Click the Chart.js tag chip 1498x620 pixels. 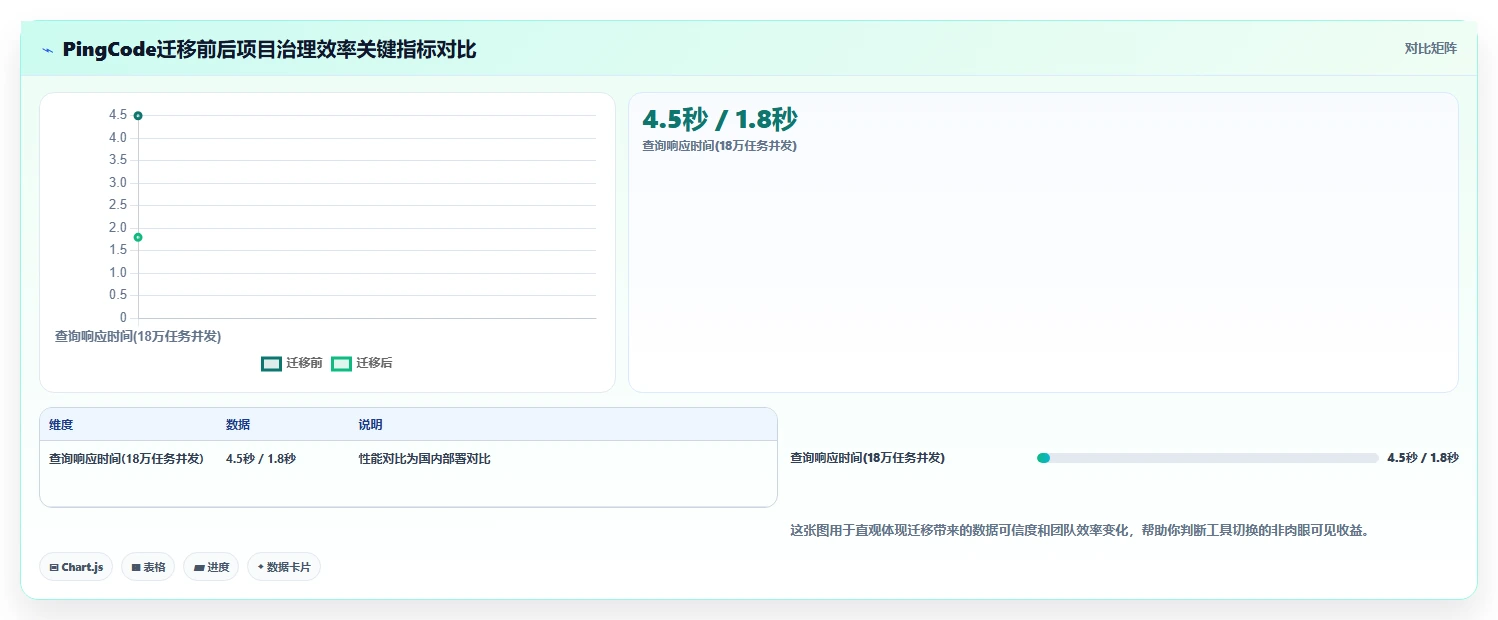[x=77, y=567]
